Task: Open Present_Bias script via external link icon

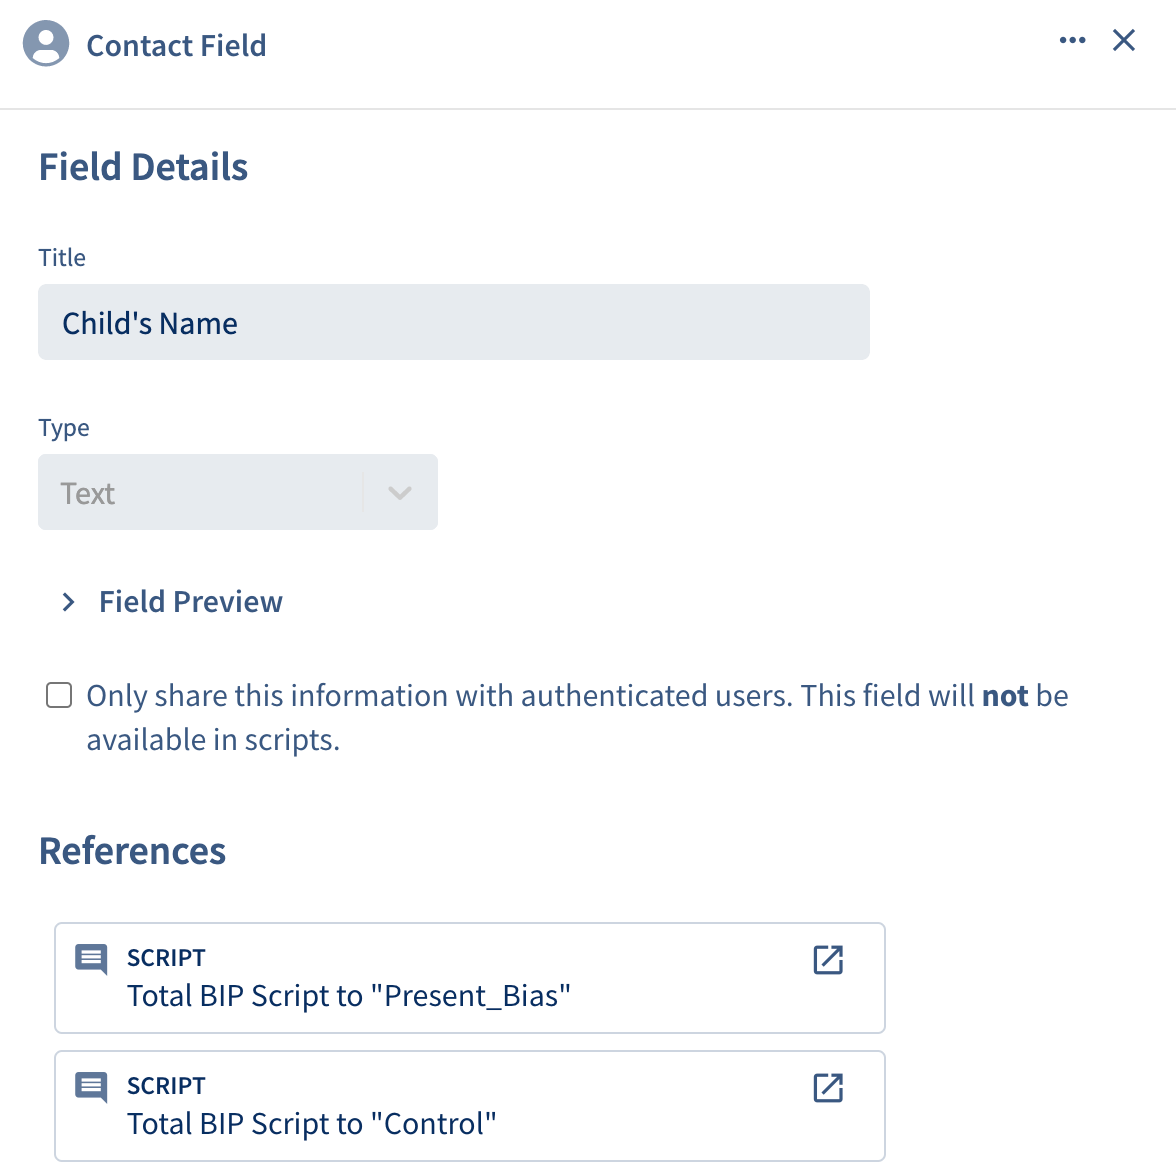Action: (x=828, y=960)
